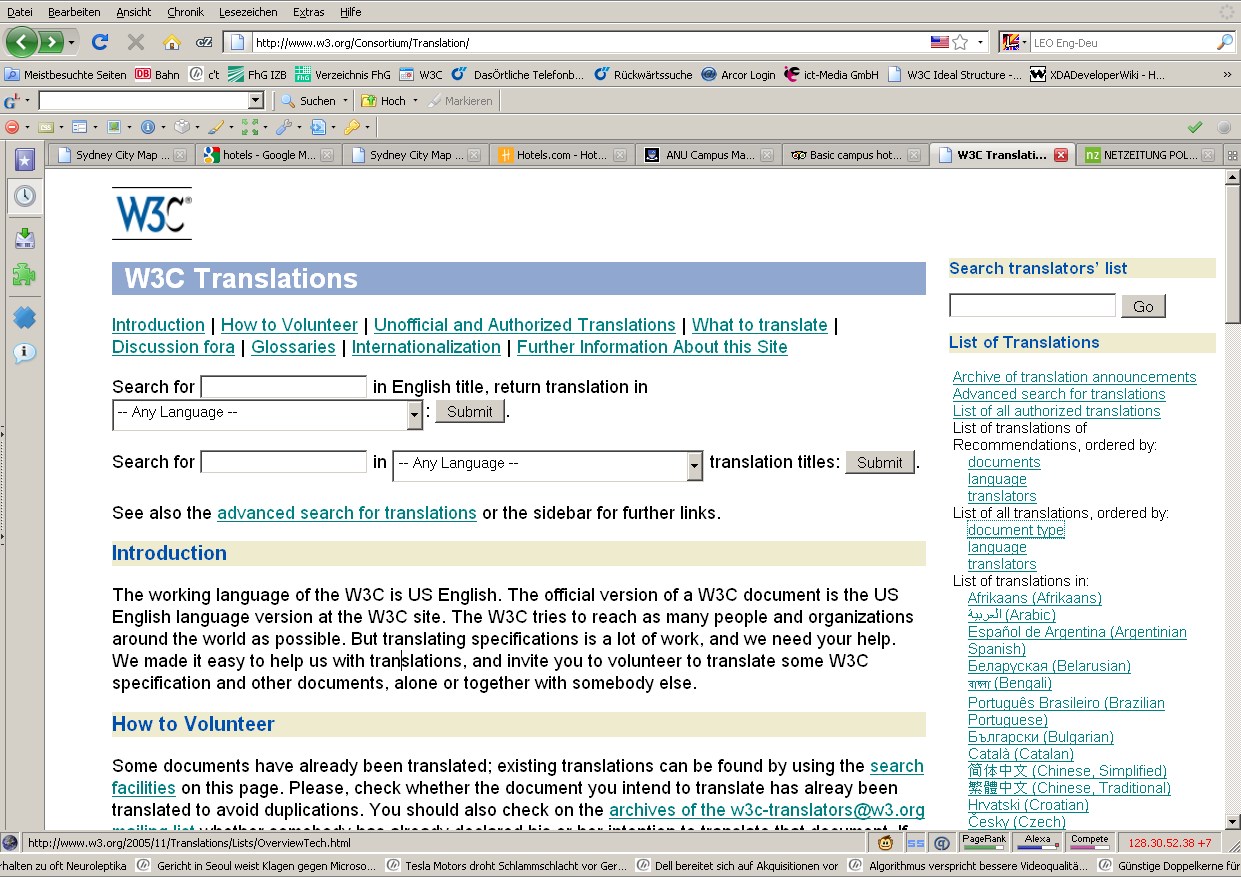Open the downloads sidebar icon
This screenshot has width=1241, height=877.
(x=24, y=238)
